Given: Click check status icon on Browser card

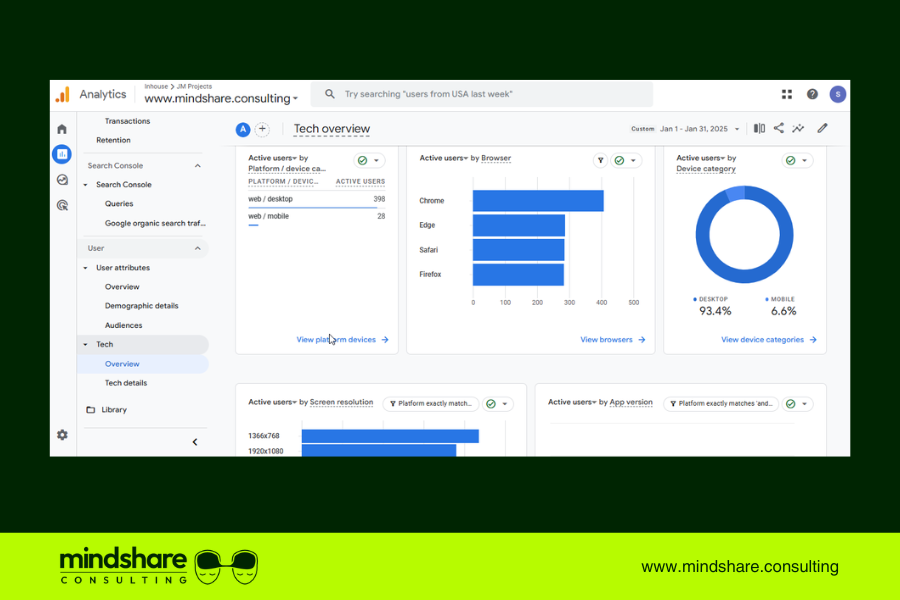Looking at the screenshot, I should (619, 160).
